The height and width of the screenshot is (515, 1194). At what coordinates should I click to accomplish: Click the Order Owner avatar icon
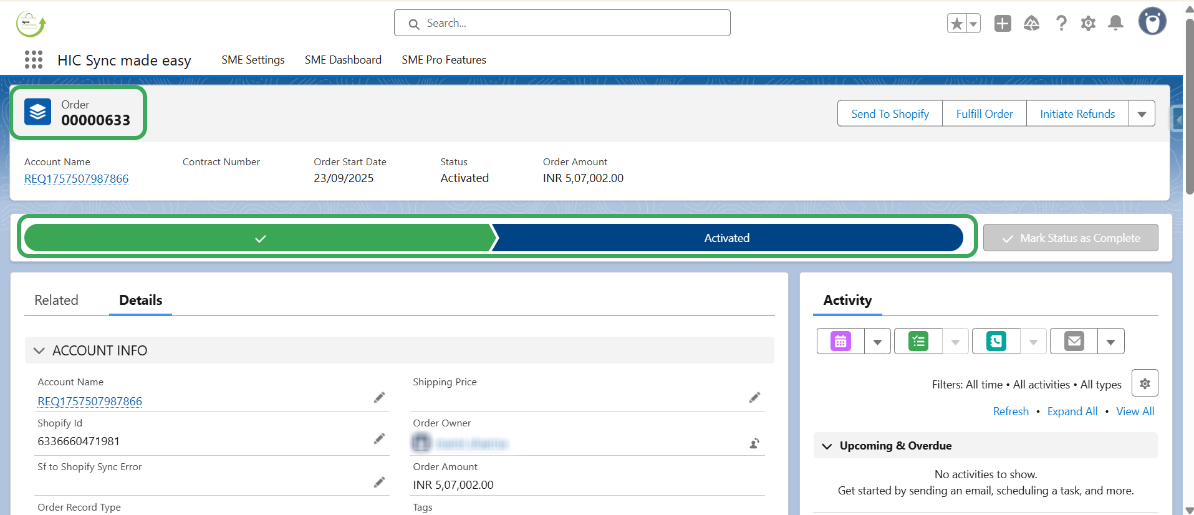click(420, 442)
